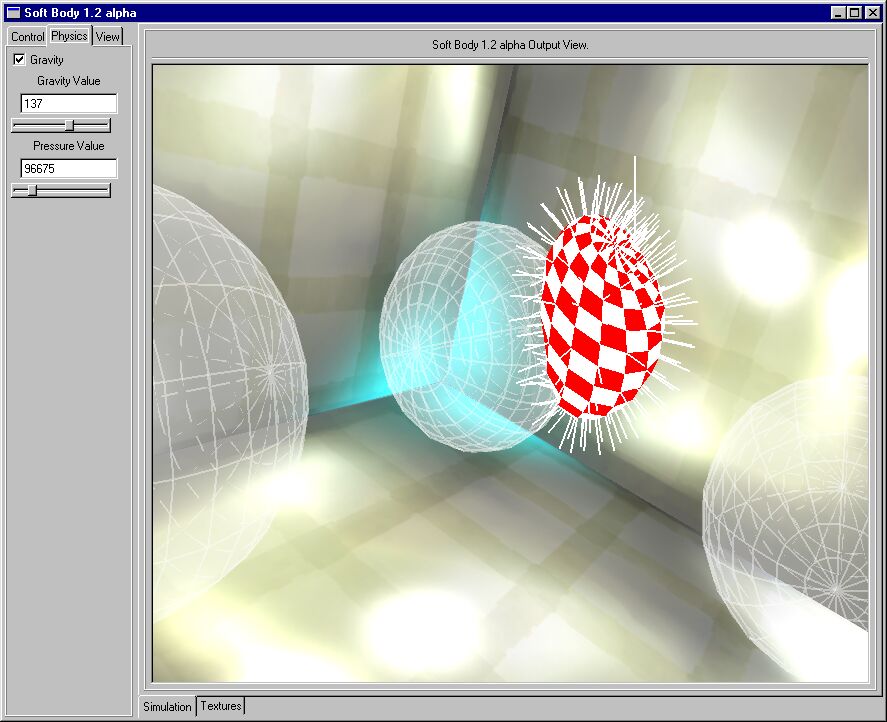
Task: Open the Textures bottom tab
Action: [x=221, y=706]
